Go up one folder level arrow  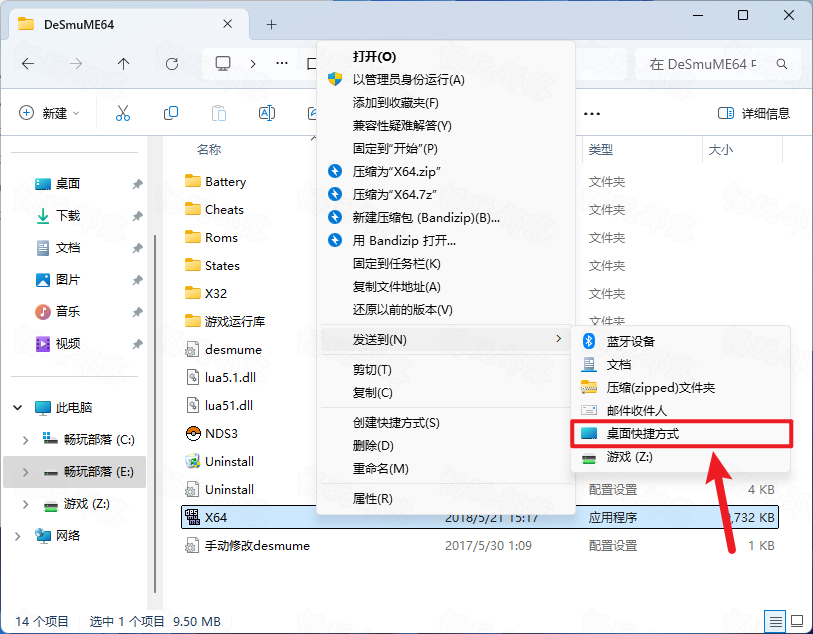pos(123,64)
